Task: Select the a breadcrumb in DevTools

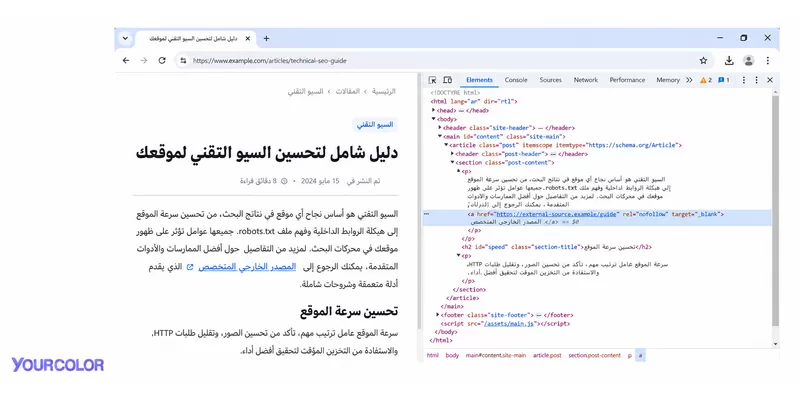Action: 640,356
